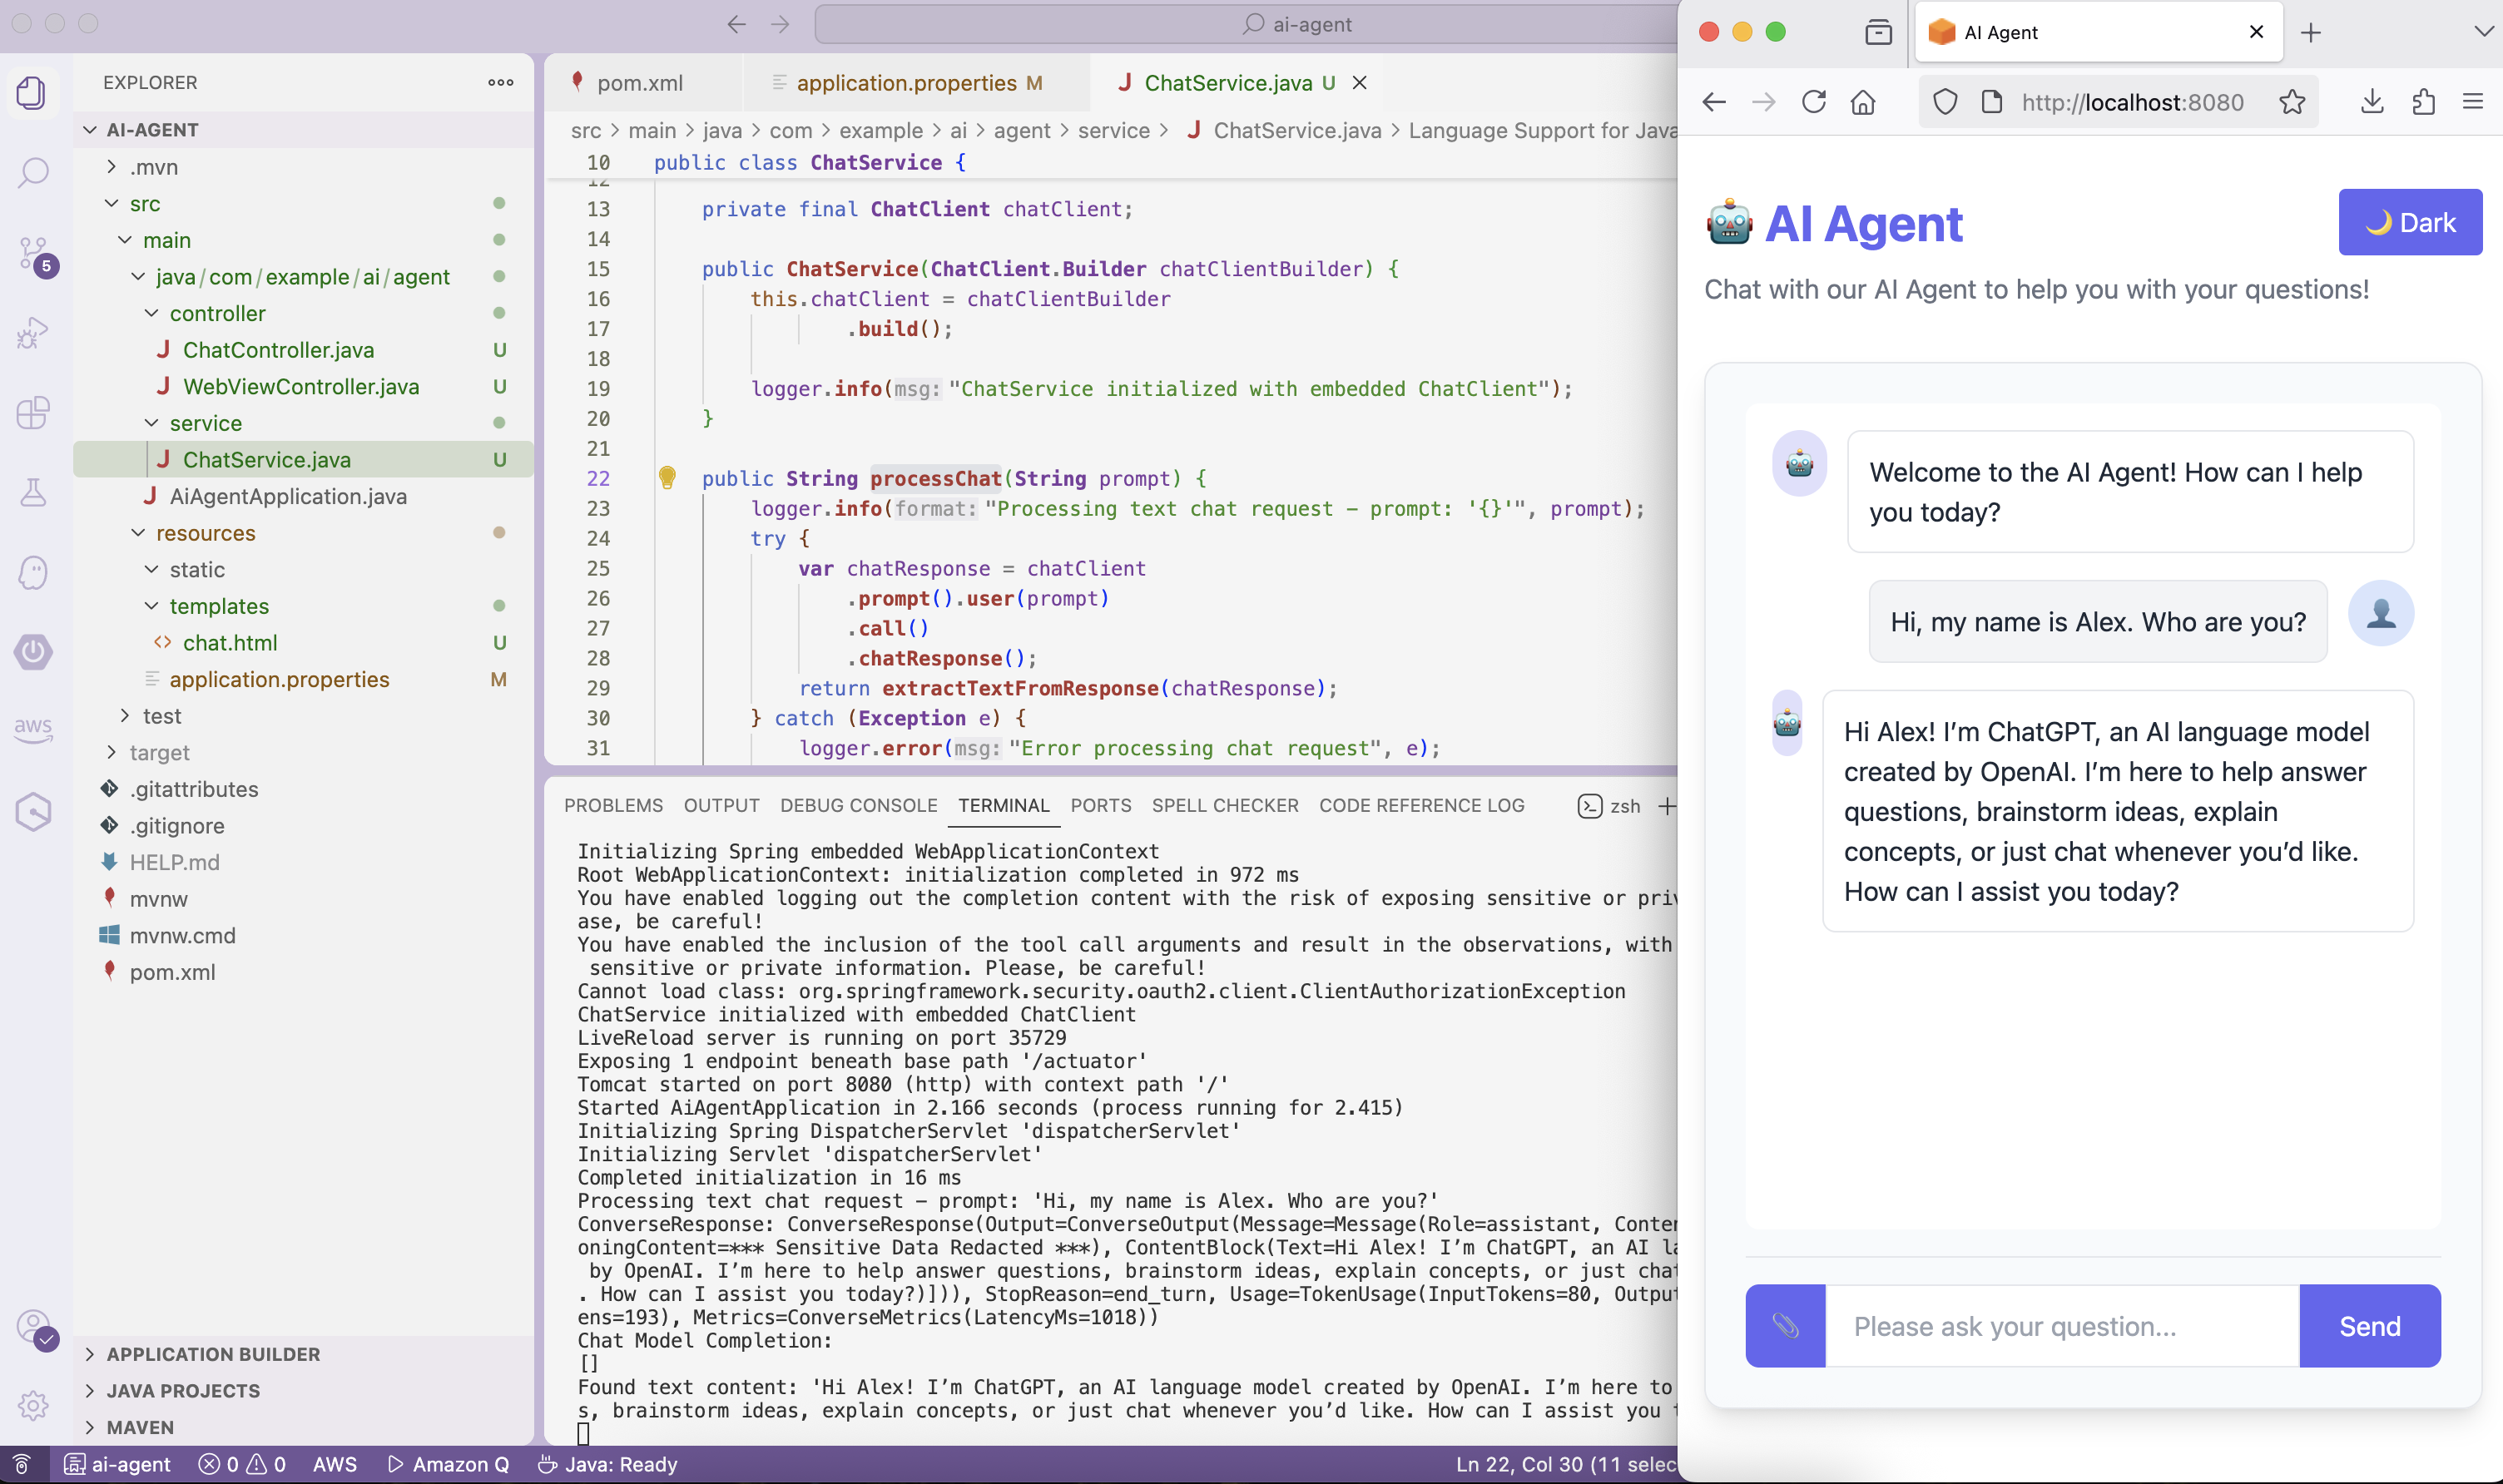This screenshot has width=2503, height=1484.
Task: Open the DEBUG CONSOLE panel tab
Action: [858, 805]
